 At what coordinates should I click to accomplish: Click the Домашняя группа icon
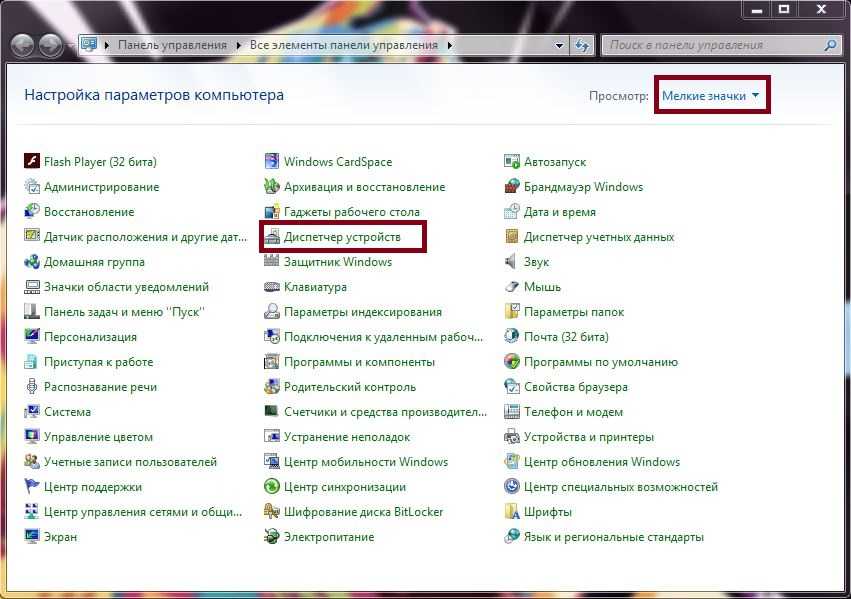click(x=32, y=262)
